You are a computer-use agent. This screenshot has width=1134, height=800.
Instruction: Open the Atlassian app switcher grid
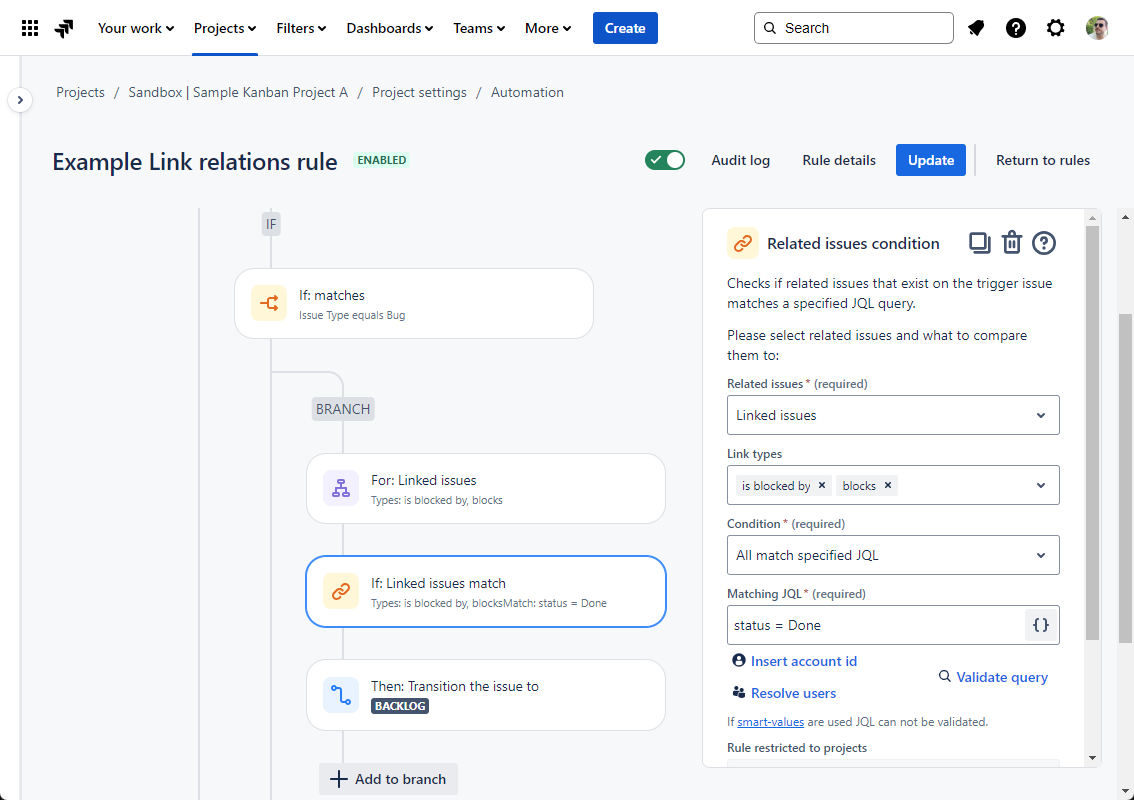point(30,27)
